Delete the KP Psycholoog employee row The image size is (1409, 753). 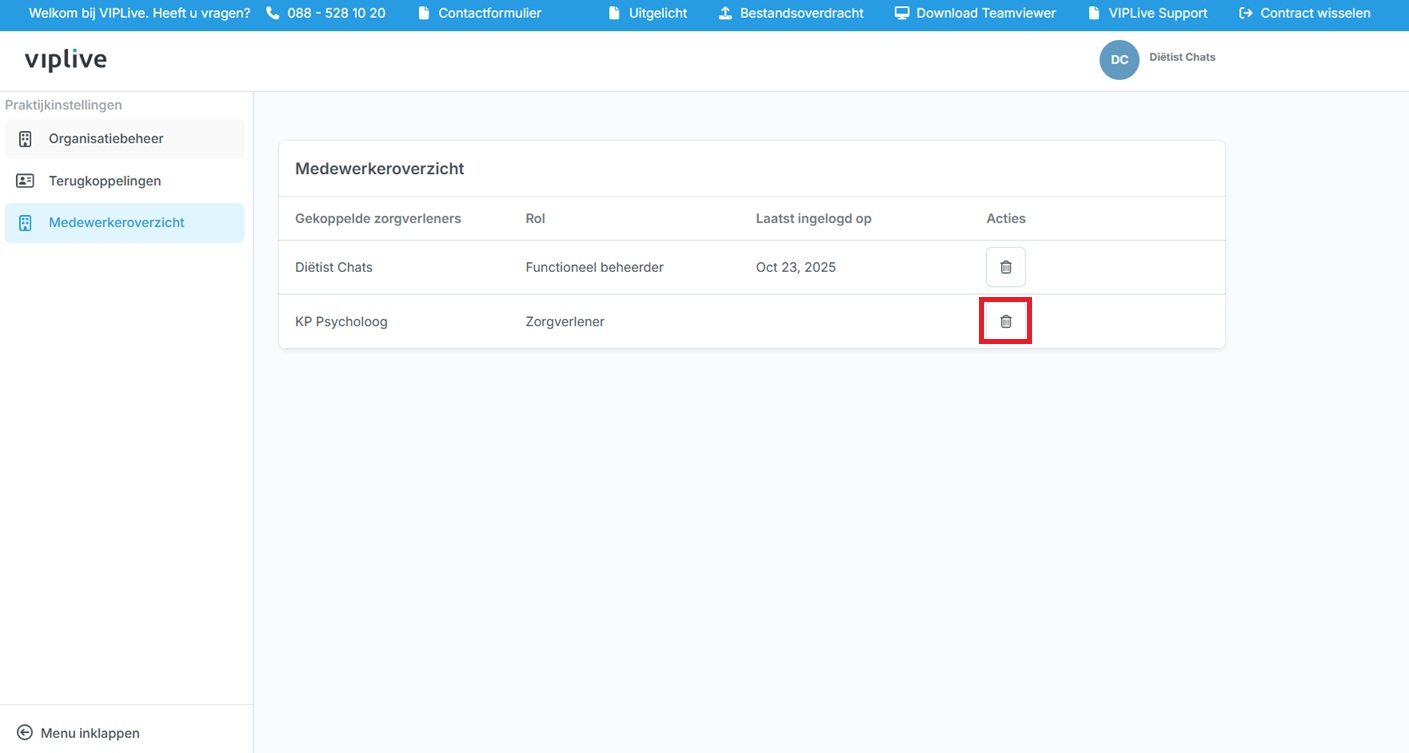(1006, 321)
